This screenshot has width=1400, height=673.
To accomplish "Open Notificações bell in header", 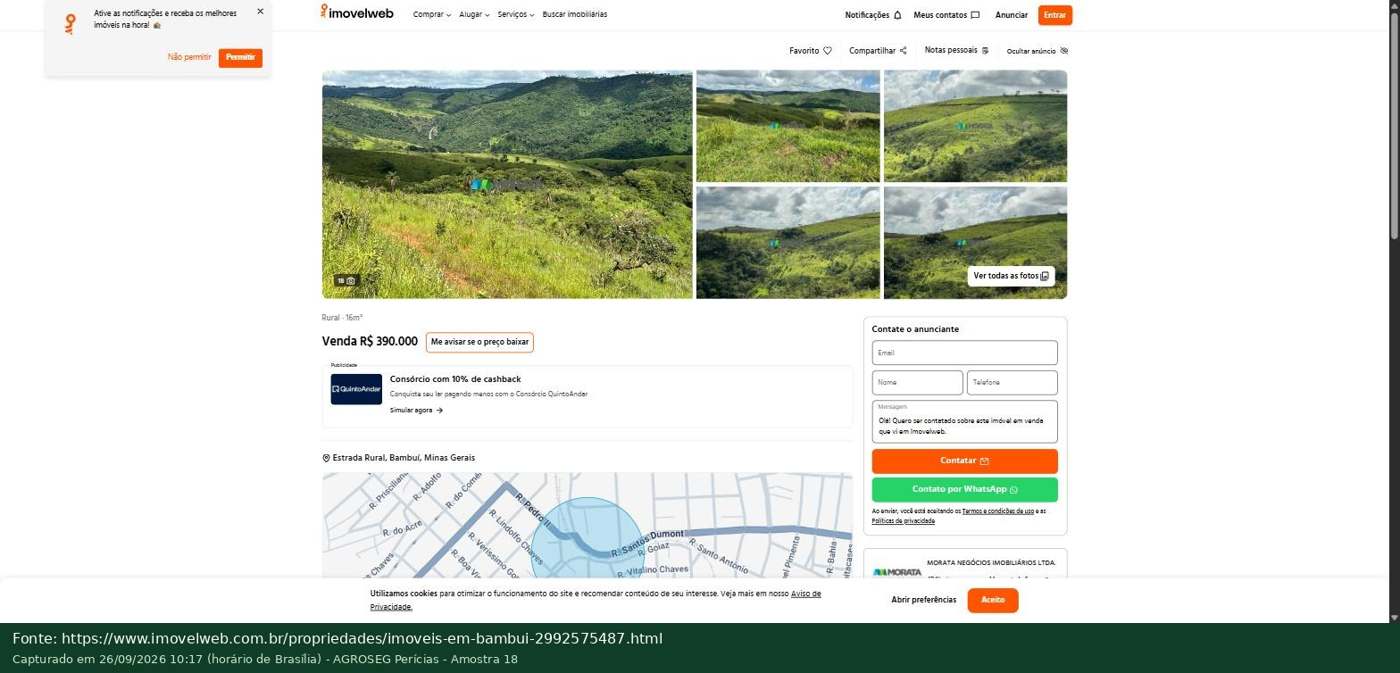I will pos(873,15).
